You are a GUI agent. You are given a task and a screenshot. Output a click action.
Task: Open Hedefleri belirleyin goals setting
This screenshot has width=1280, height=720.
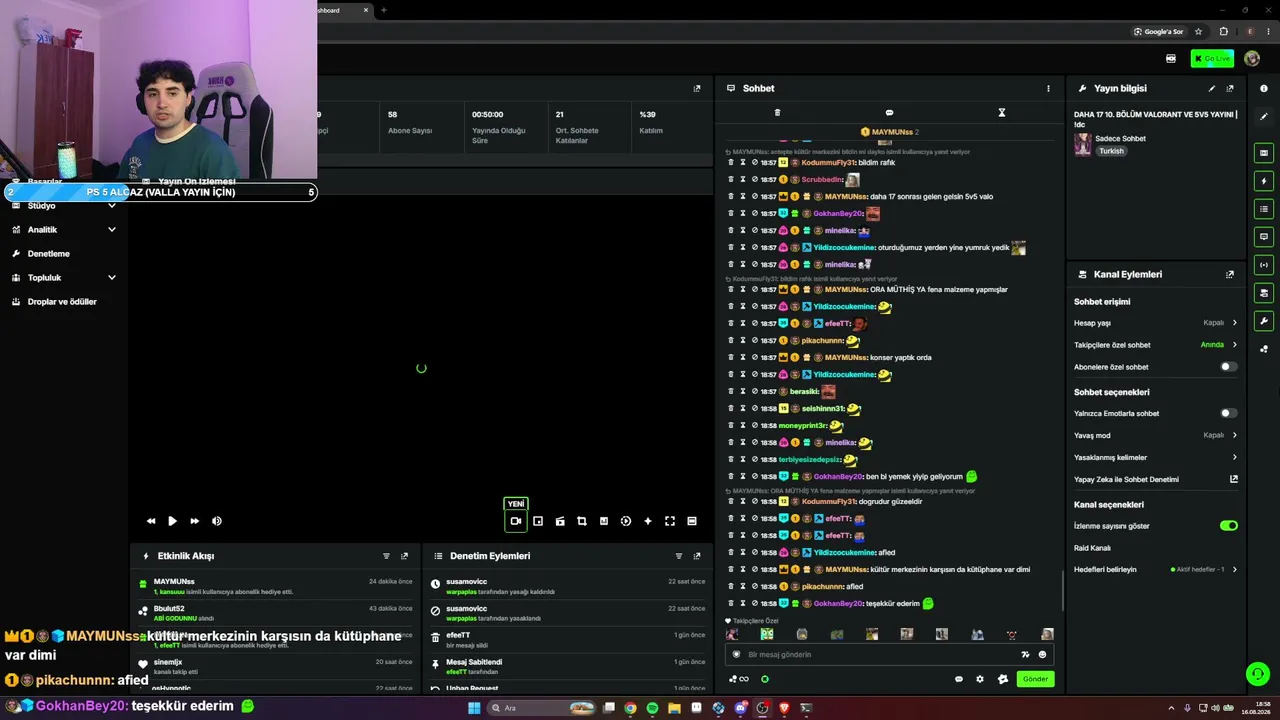tap(1156, 569)
